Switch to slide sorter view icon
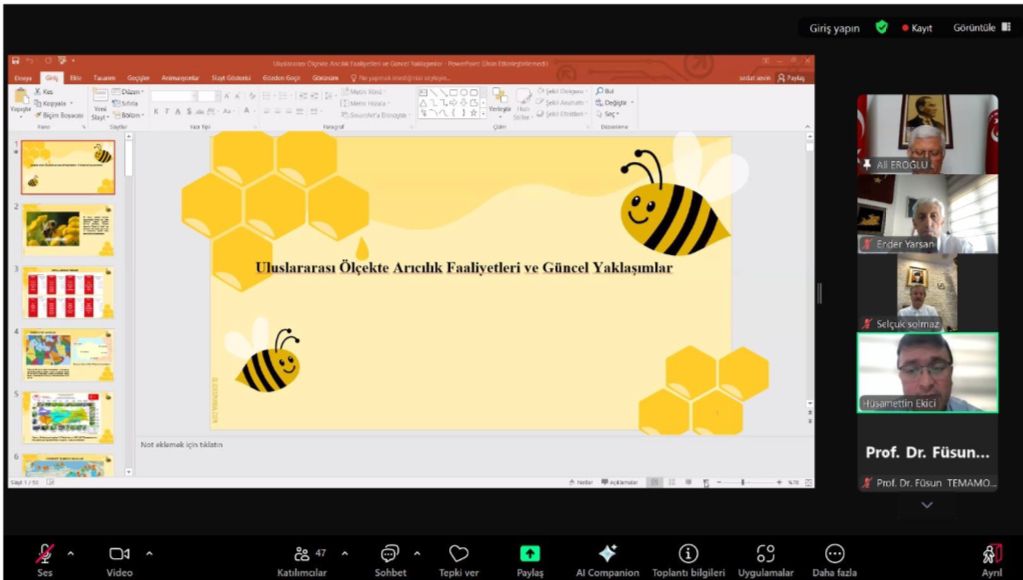This screenshot has height=580, width=1023. (x=671, y=482)
